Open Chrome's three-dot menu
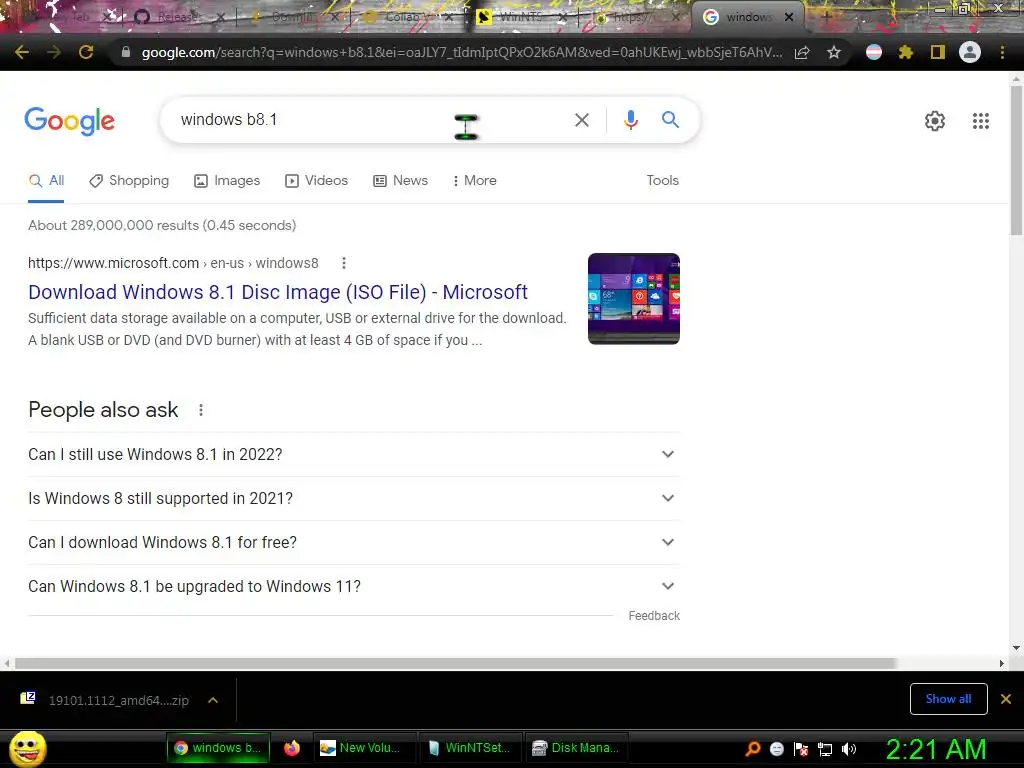 pyautogui.click(x=1002, y=52)
